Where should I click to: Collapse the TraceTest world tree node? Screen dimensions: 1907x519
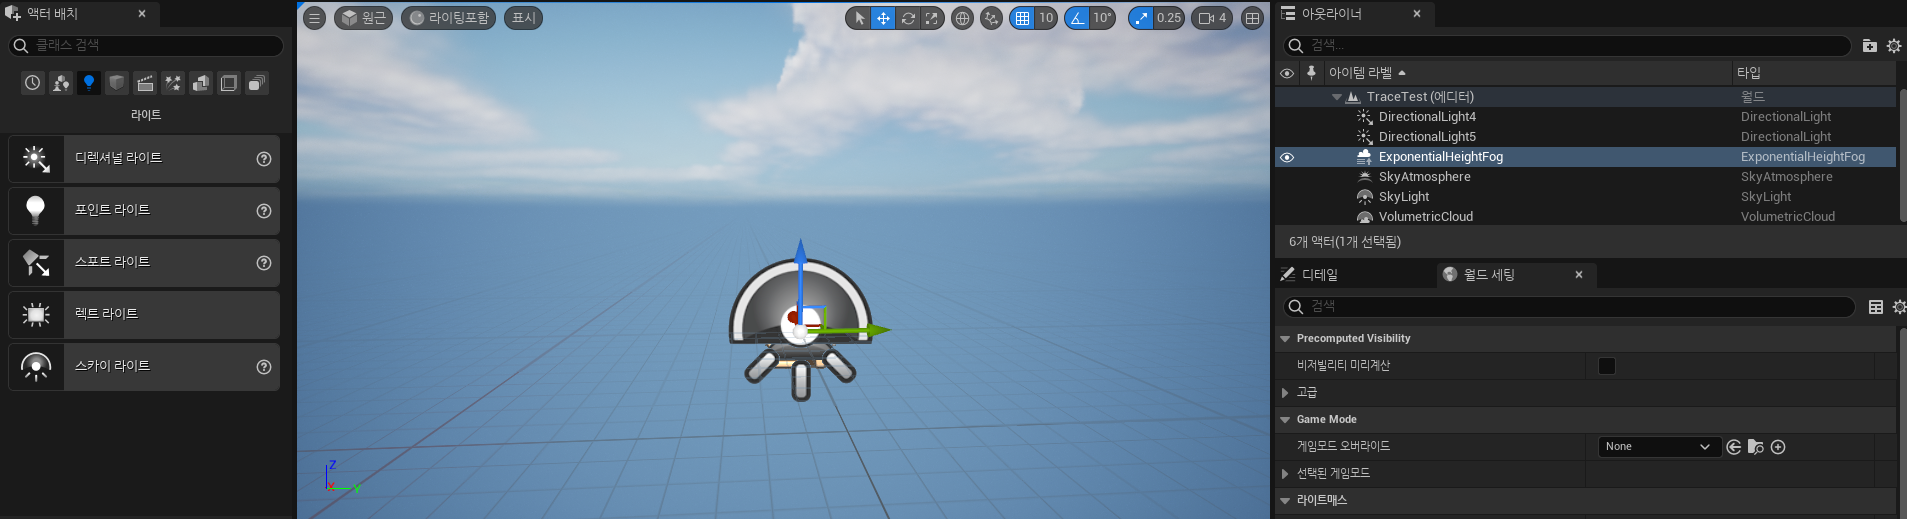point(1337,97)
